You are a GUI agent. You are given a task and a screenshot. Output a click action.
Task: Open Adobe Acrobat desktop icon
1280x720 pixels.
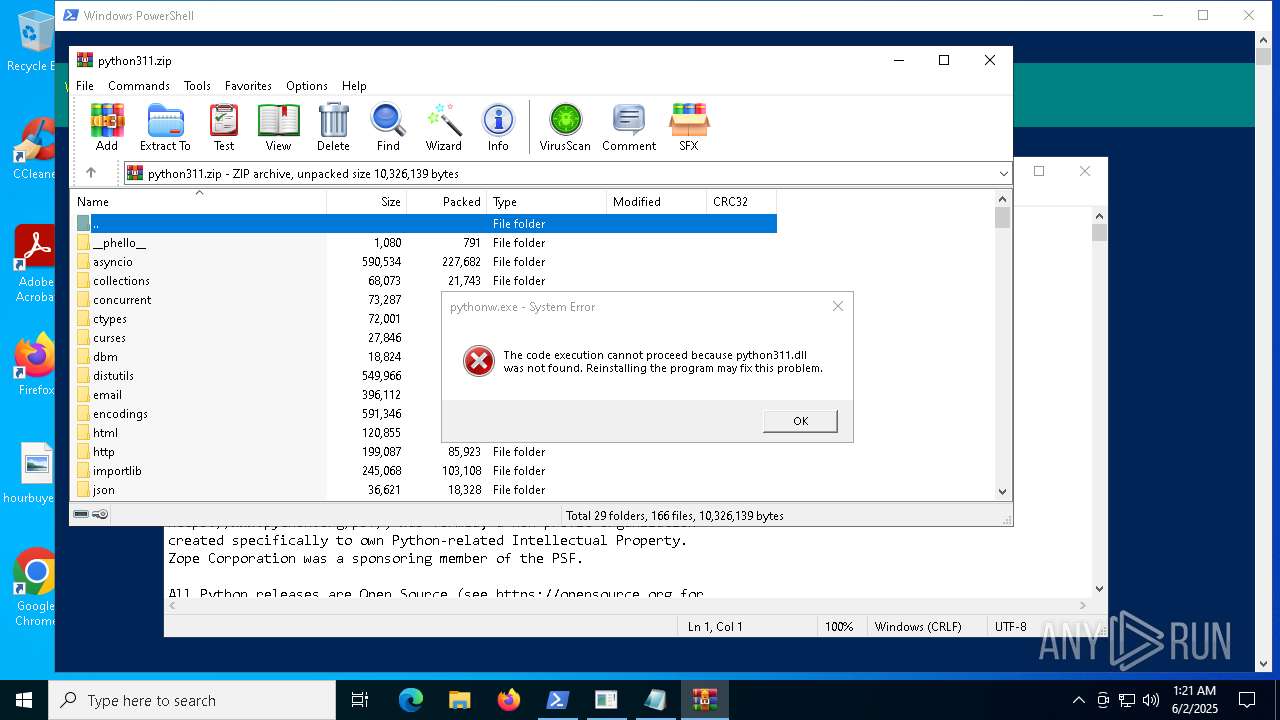[x=34, y=264]
